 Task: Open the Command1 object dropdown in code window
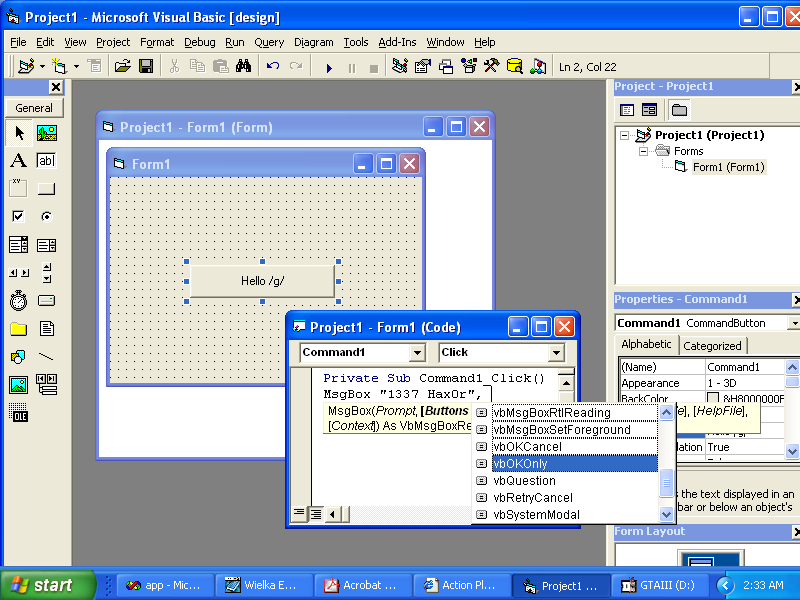pos(417,352)
